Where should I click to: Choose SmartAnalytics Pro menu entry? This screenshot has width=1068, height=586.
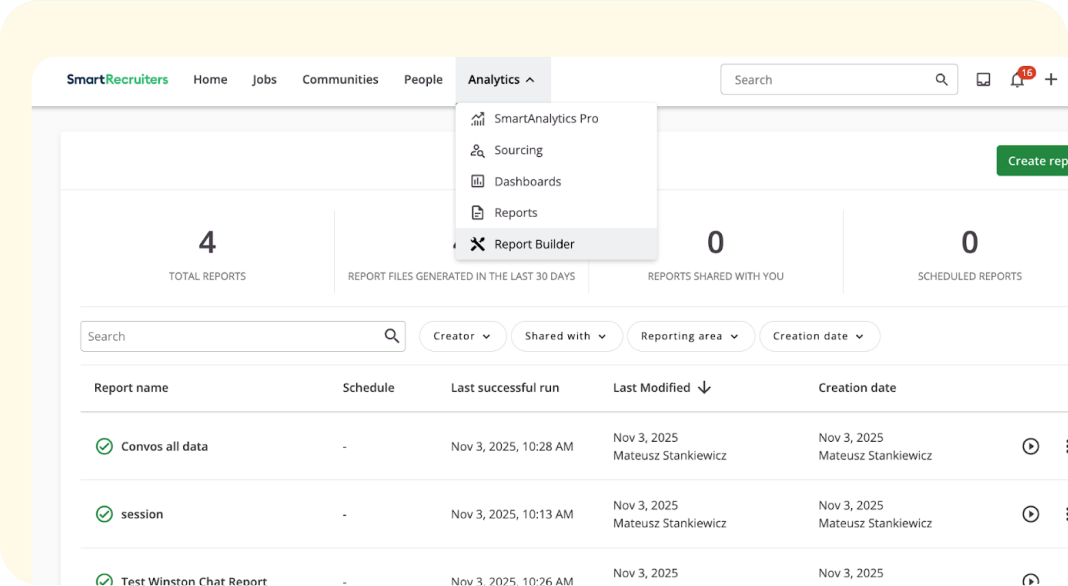coord(546,119)
